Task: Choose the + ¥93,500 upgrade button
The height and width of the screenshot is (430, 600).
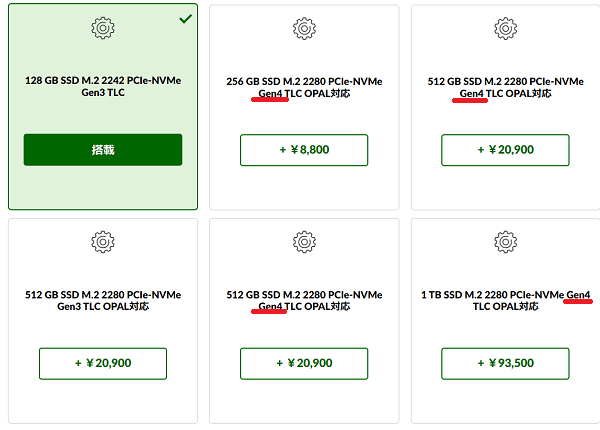Action: (505, 363)
